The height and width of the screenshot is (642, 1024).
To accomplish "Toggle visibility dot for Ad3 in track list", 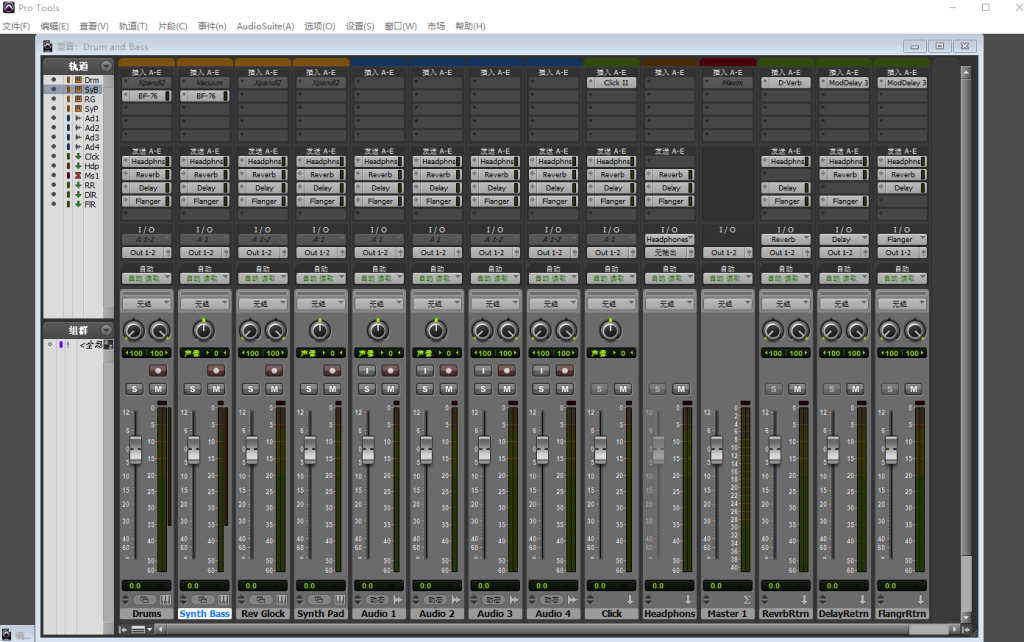I will pyautogui.click(x=54, y=138).
